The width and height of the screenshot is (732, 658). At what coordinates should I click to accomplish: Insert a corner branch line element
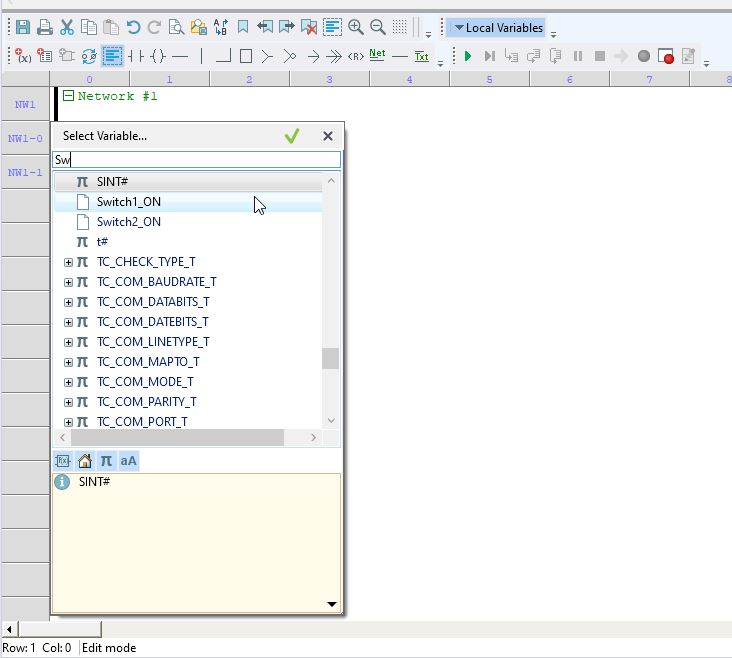coord(223,56)
